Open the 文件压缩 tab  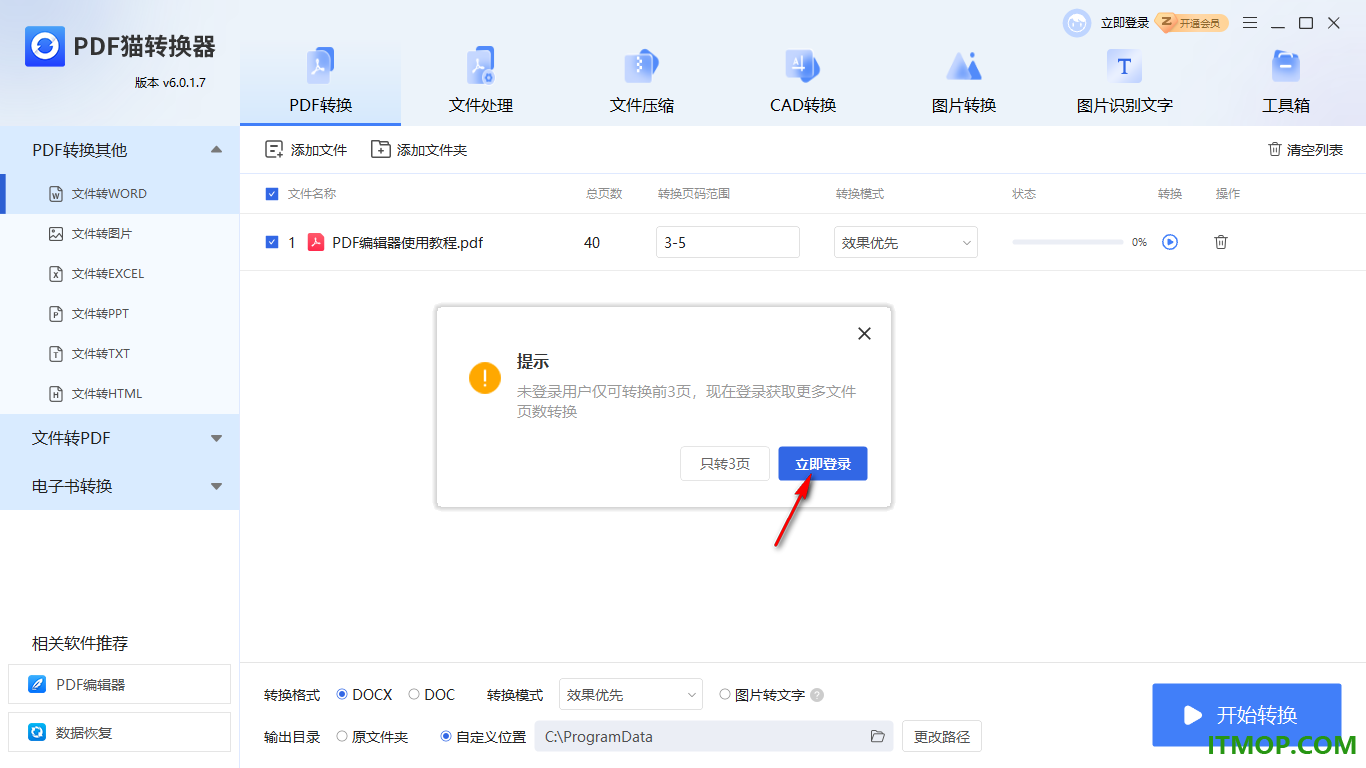[x=642, y=82]
